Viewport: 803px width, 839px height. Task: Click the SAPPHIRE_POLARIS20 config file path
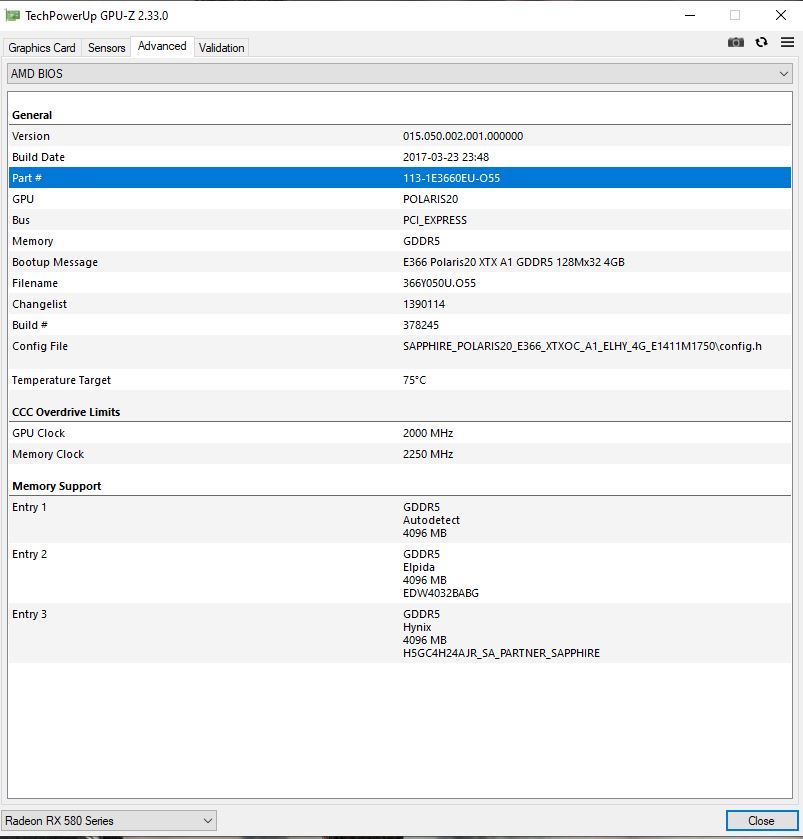pos(582,346)
